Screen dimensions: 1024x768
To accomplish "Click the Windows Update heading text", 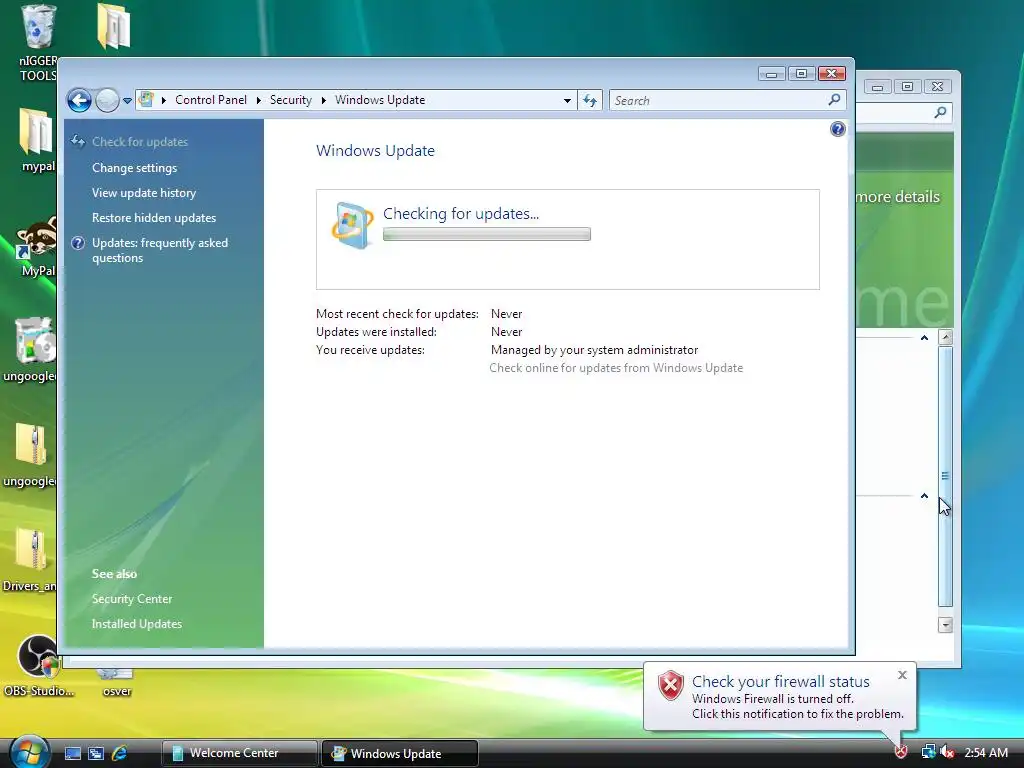I will pyautogui.click(x=376, y=151).
